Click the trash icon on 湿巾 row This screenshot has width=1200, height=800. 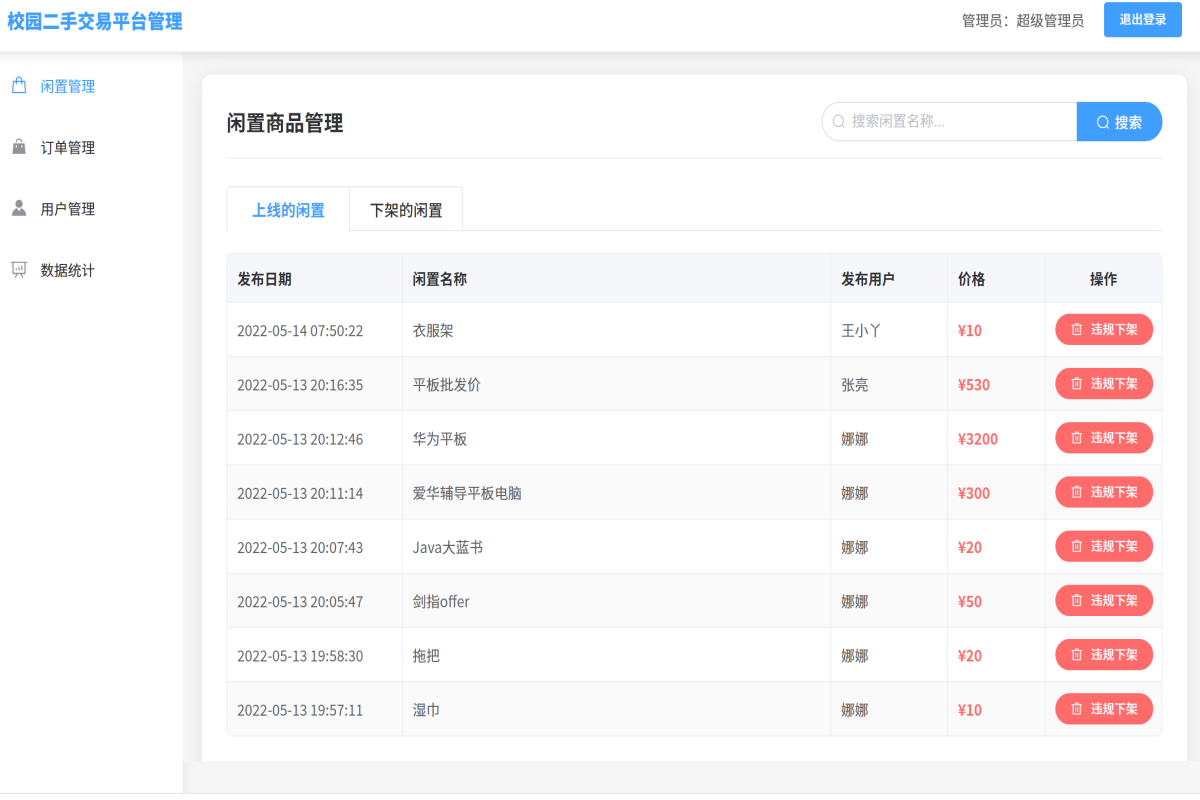[x=1076, y=709]
